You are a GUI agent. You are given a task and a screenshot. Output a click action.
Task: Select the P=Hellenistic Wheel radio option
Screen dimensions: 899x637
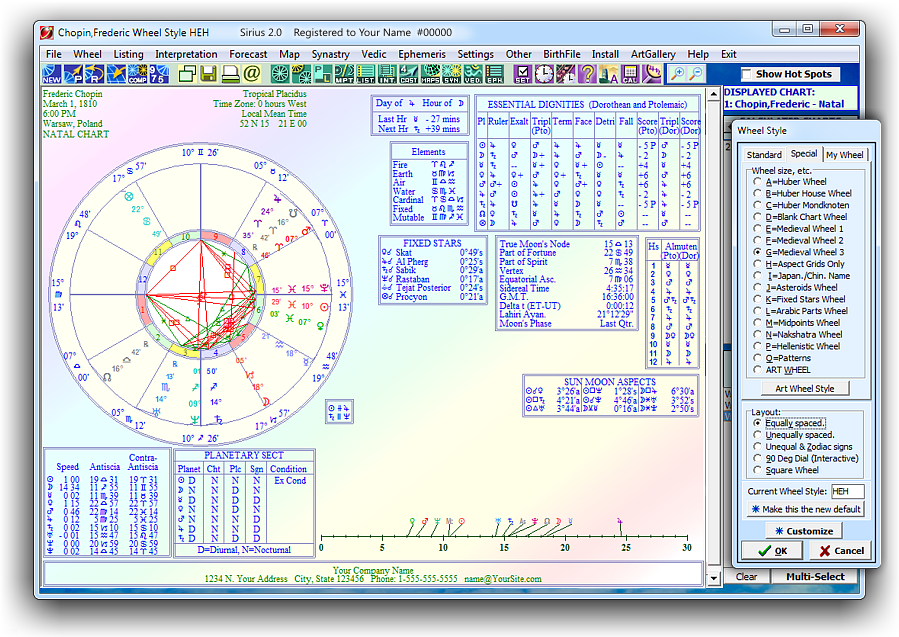coord(758,346)
